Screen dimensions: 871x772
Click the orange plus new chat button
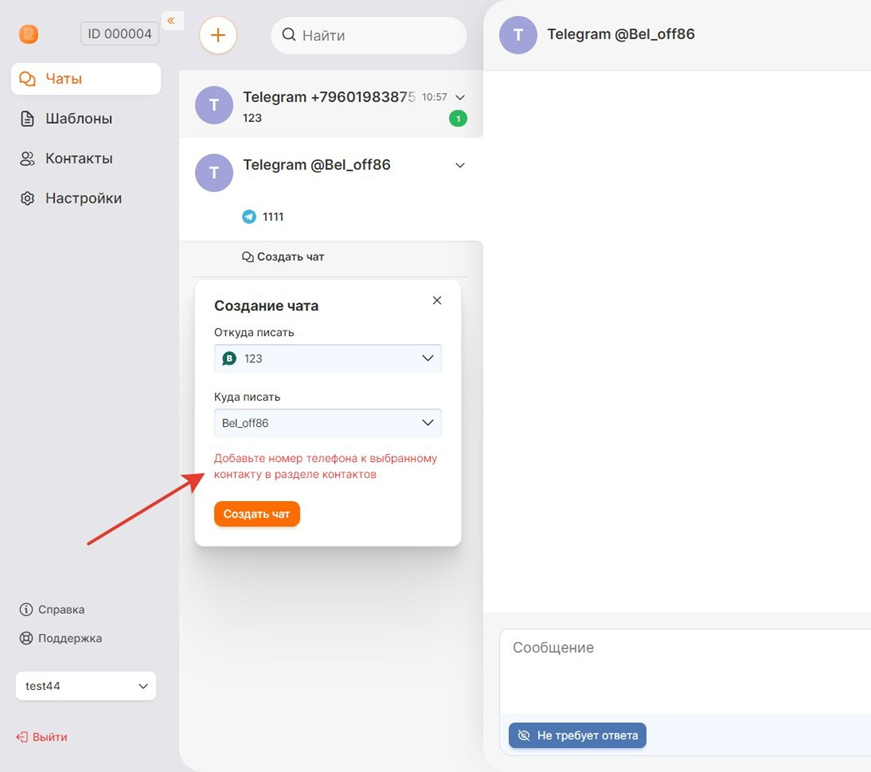[218, 35]
